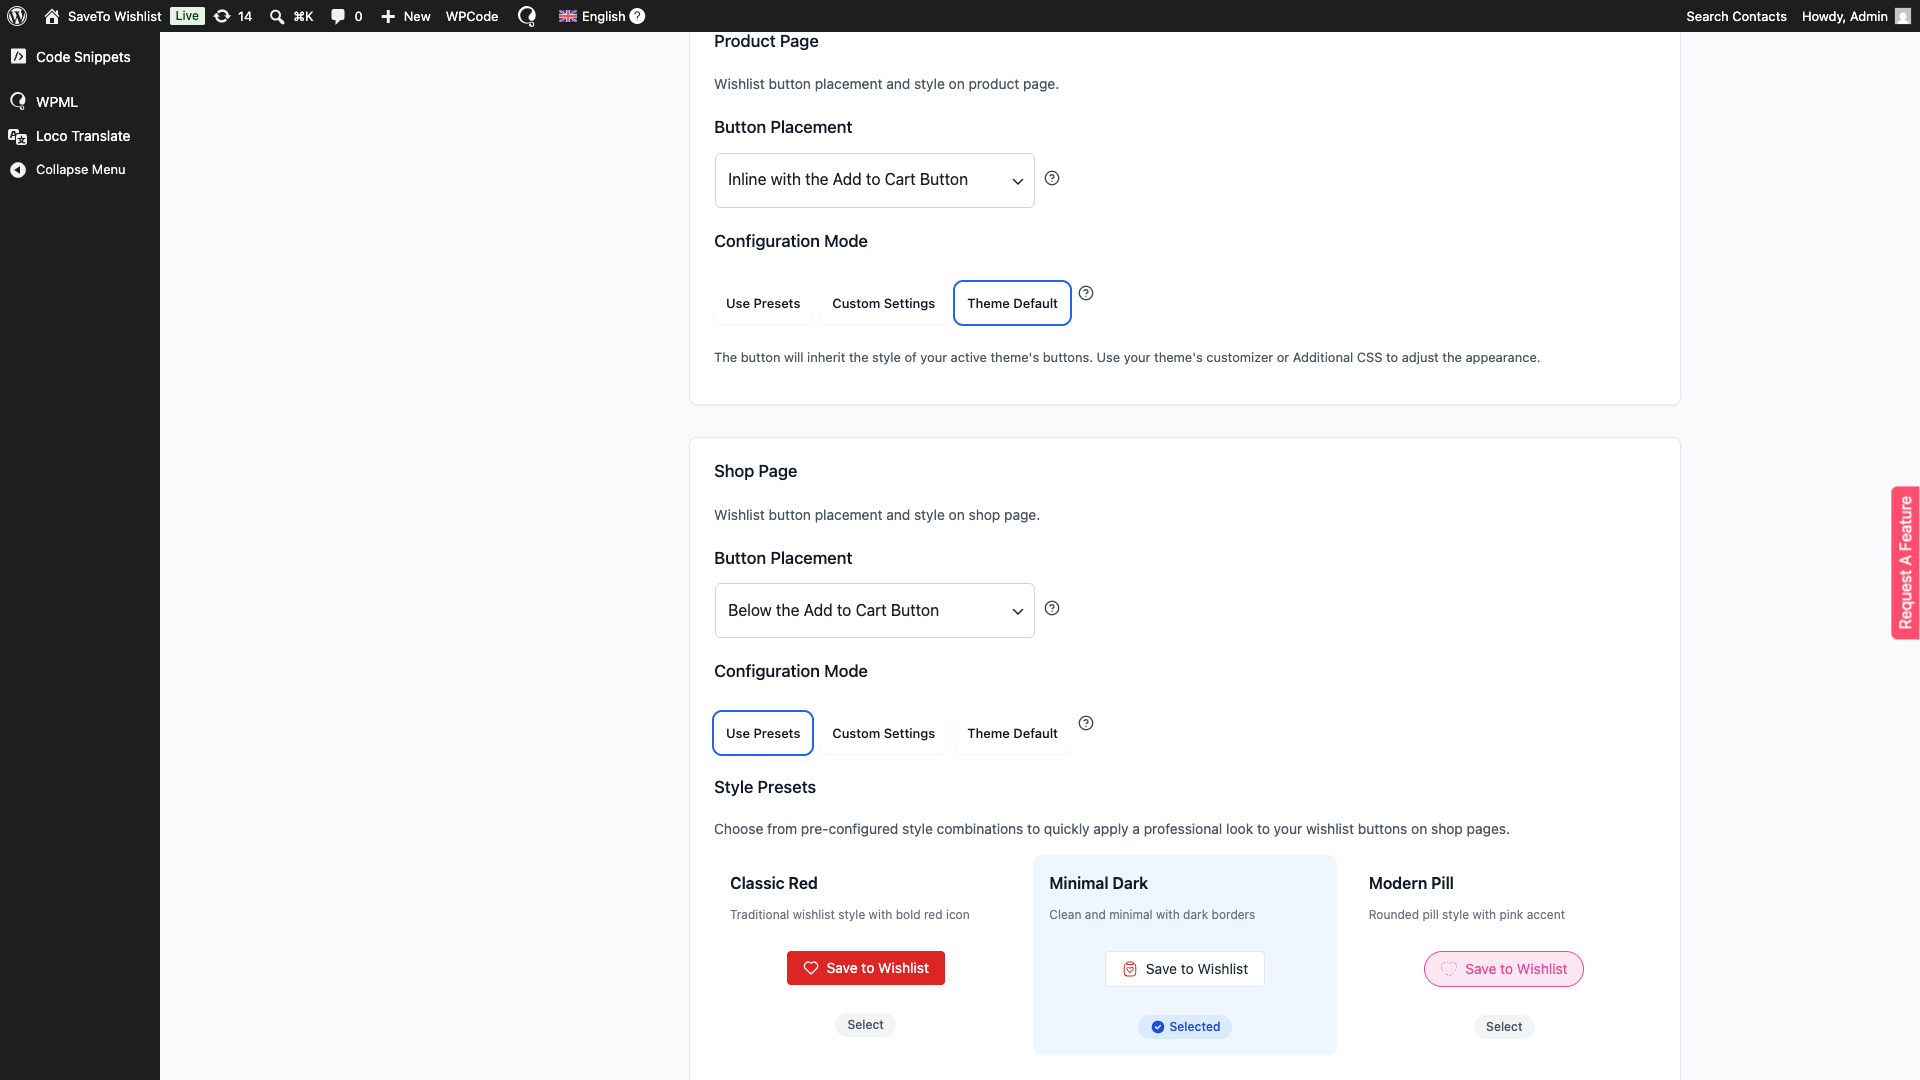1920x1080 pixels.
Task: Click the checkmark icon in Selected badge
Action: [1158, 1027]
